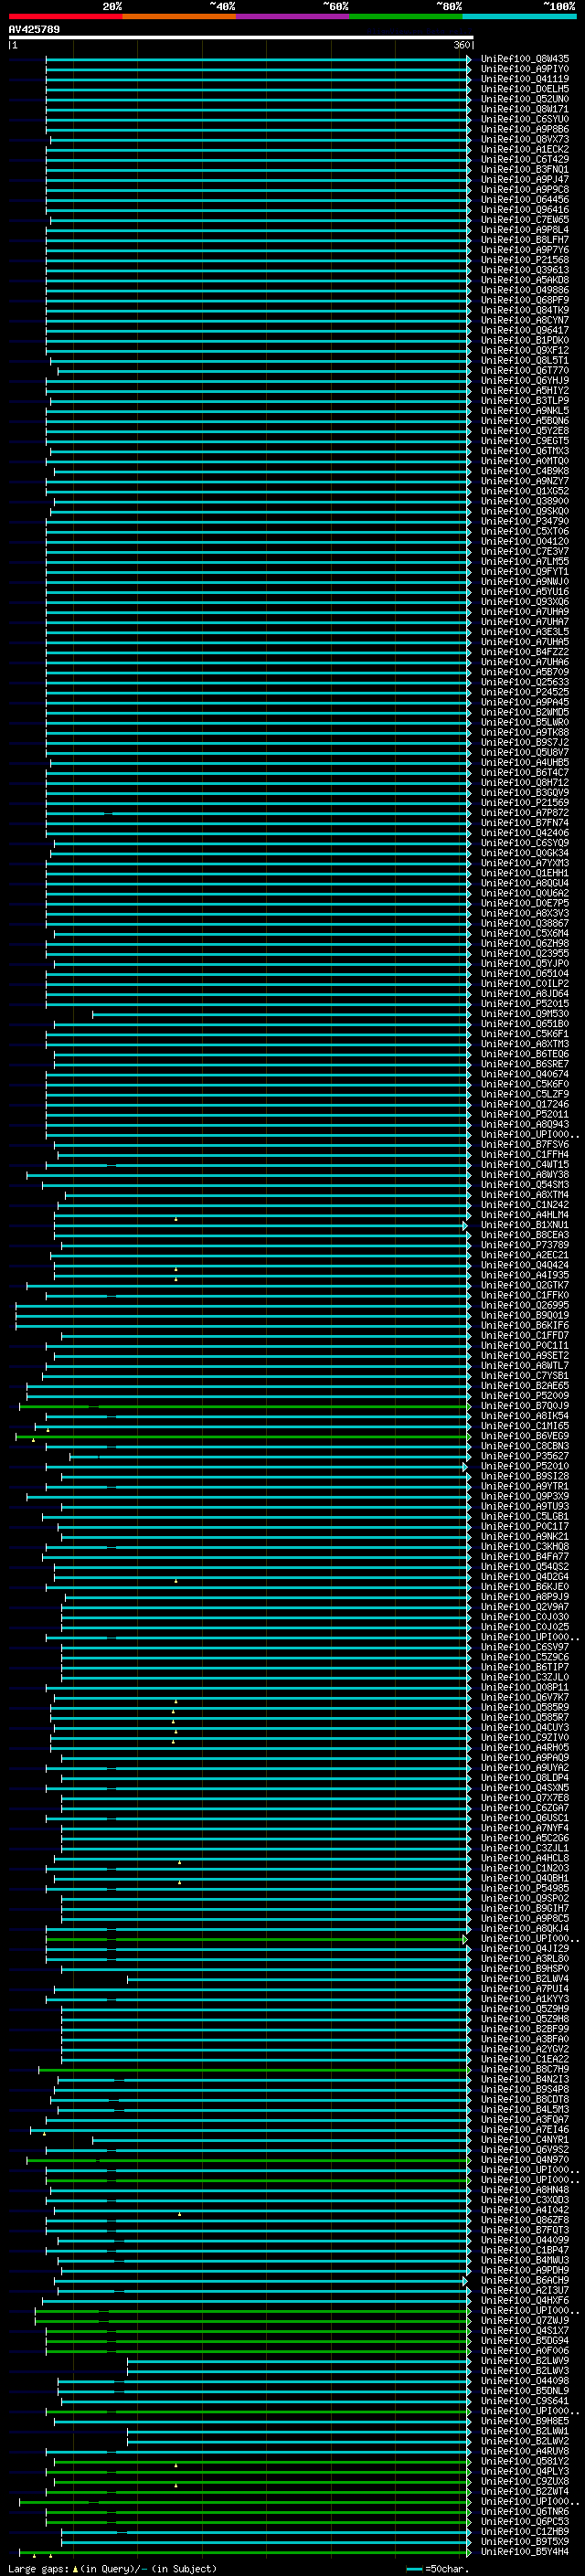This screenshot has height=2576, width=585.
Task: Select label UniRef100_A9NKL5
Action: coord(524,411)
